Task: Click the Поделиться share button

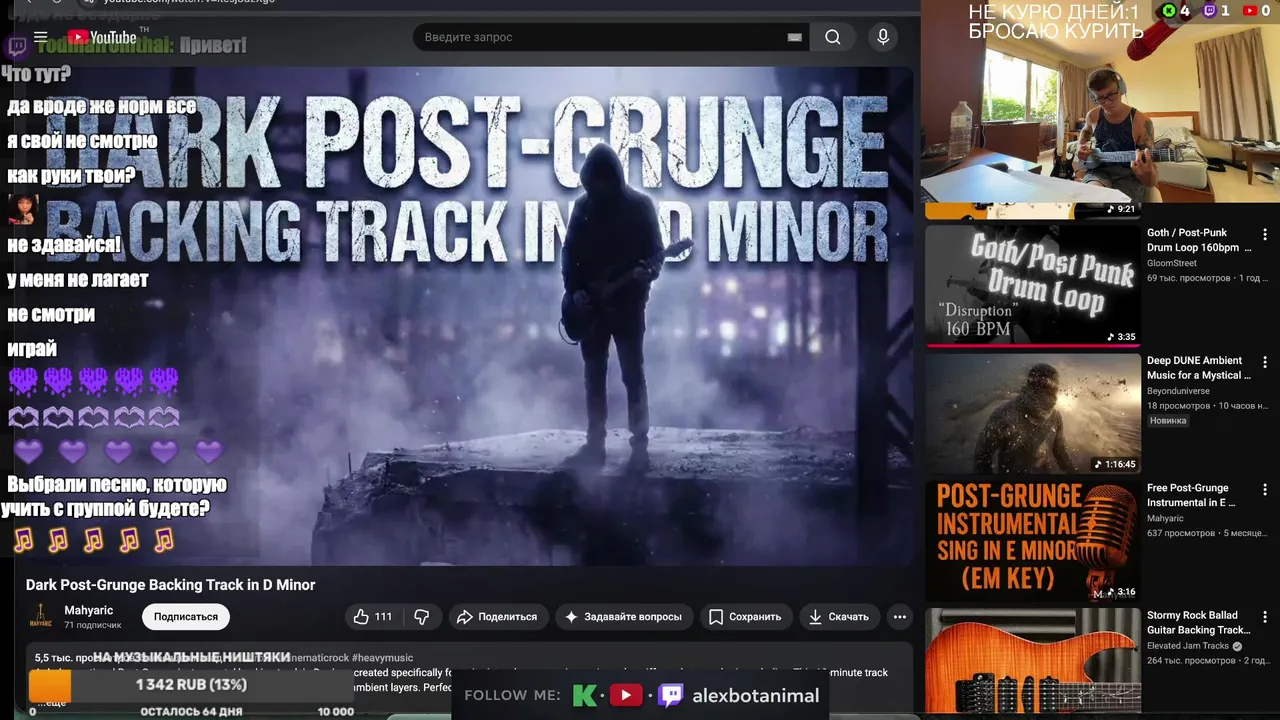Action: tap(498, 617)
